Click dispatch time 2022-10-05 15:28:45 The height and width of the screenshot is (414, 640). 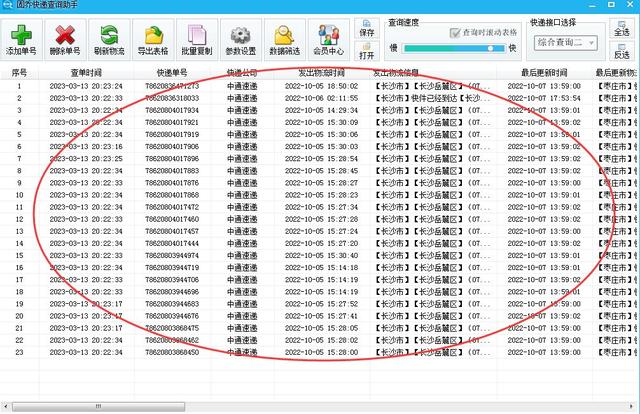pyautogui.click(x=321, y=171)
